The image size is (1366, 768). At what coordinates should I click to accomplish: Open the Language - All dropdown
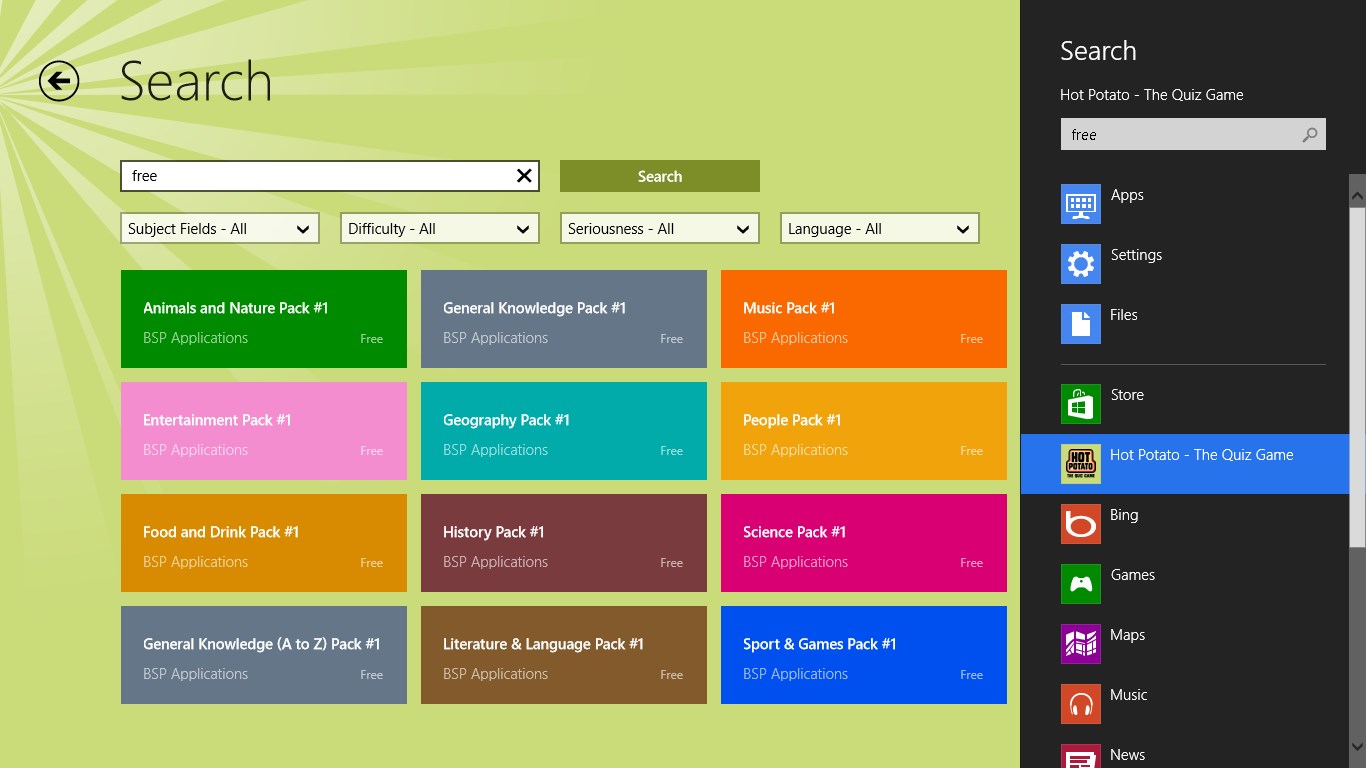coord(880,228)
